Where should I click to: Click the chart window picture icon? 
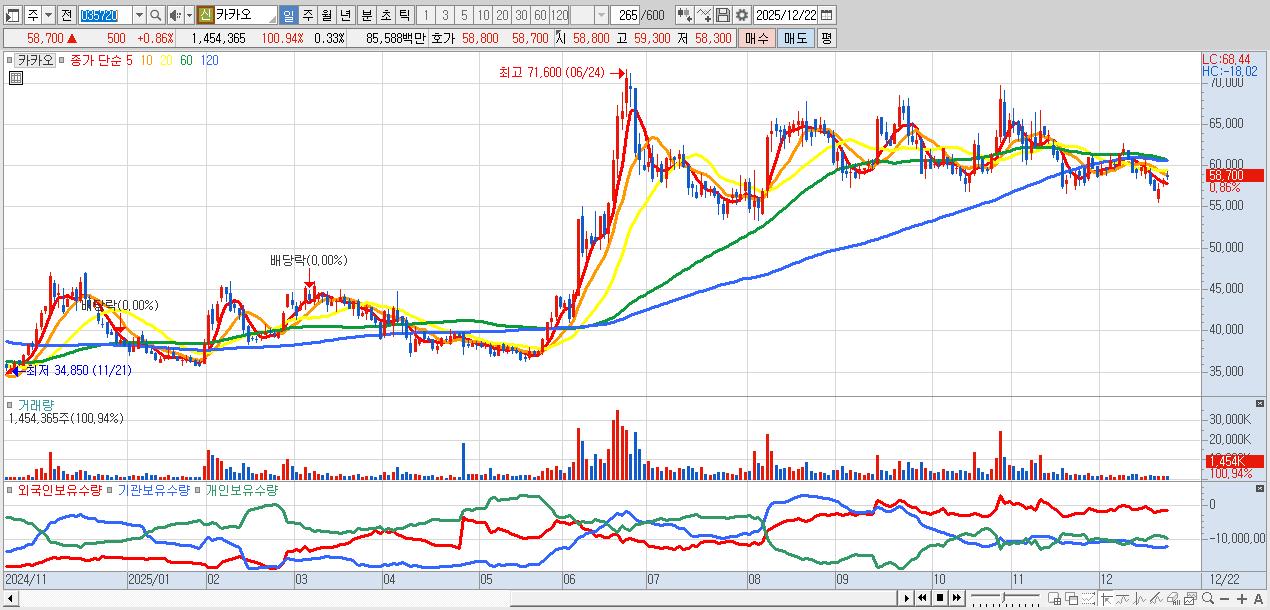pyautogui.click(x=1192, y=598)
